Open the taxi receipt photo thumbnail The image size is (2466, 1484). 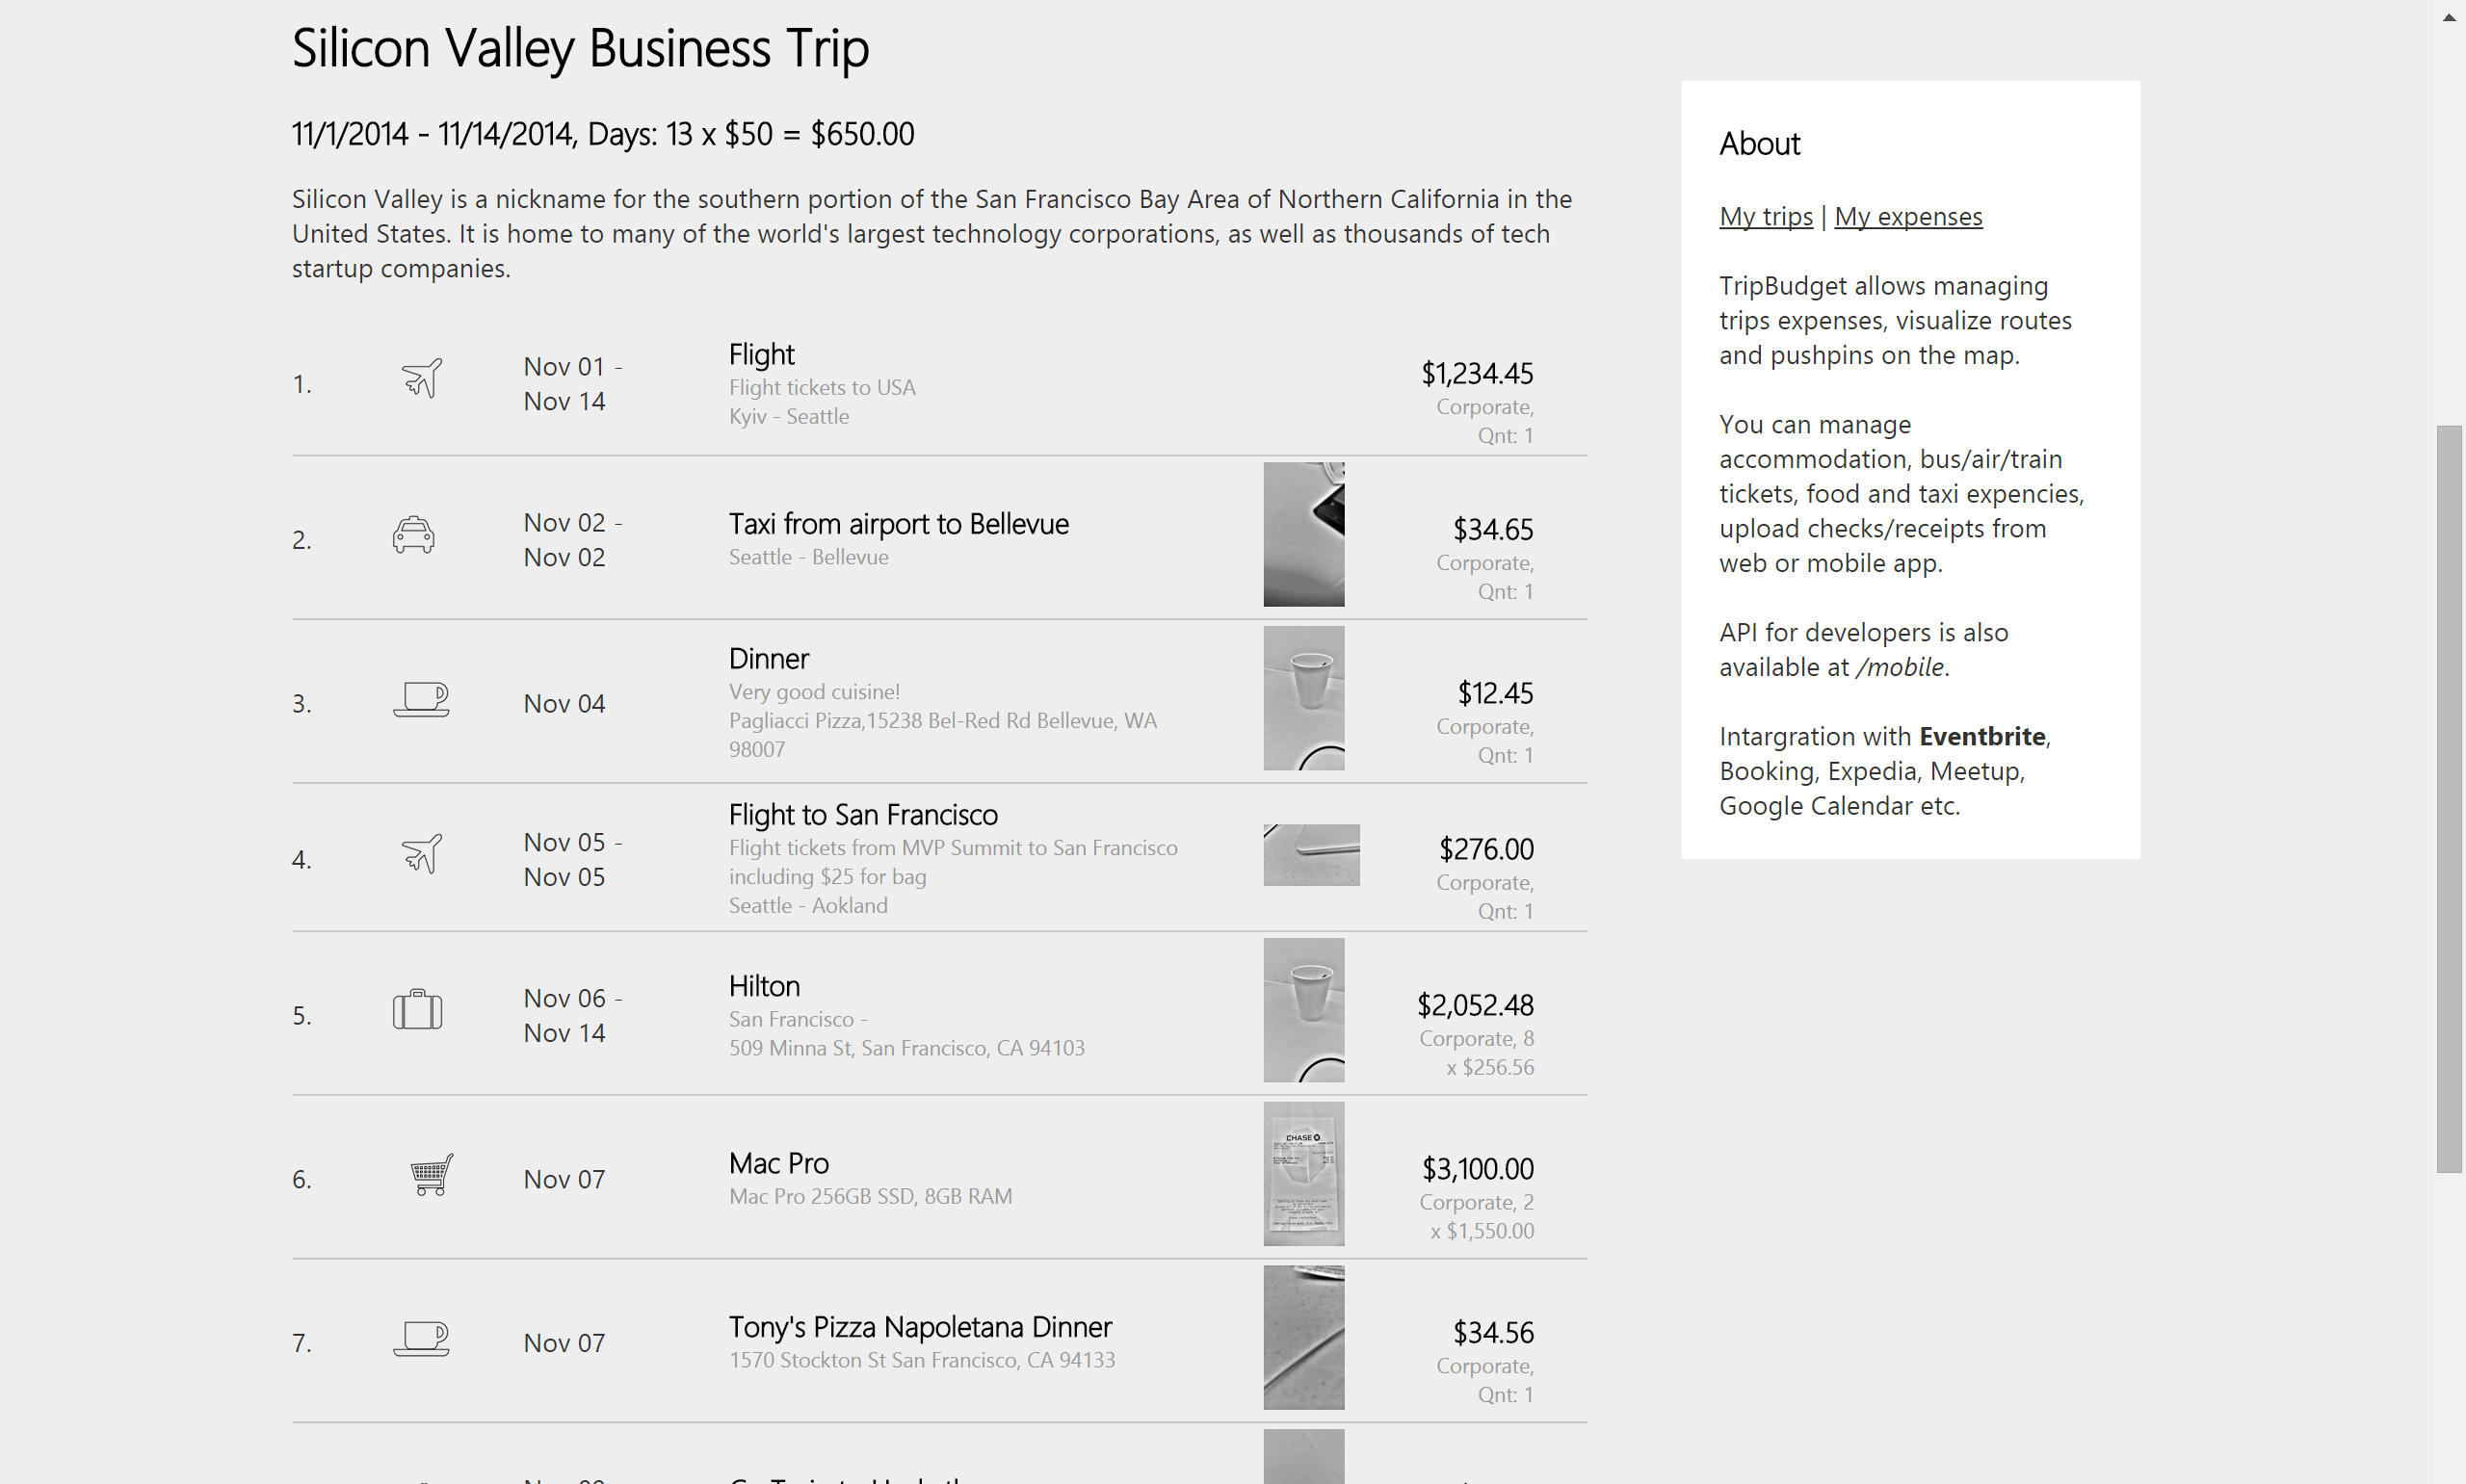[1303, 535]
